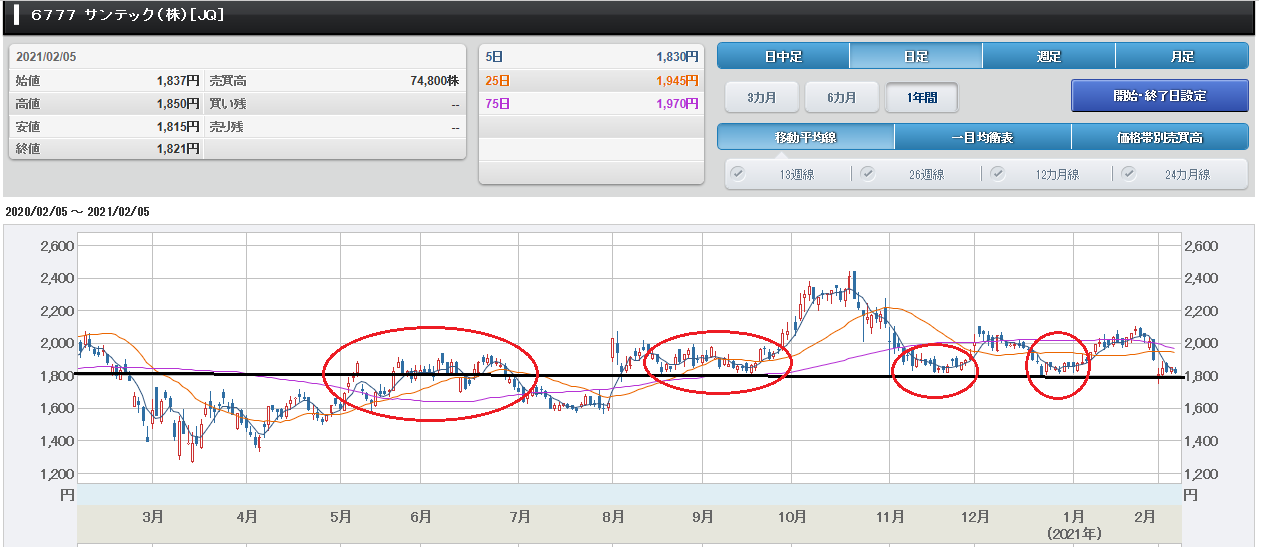Screen dimensions: 1262x547
Task: Select the 日足 daily chart tab
Action: pos(916,56)
